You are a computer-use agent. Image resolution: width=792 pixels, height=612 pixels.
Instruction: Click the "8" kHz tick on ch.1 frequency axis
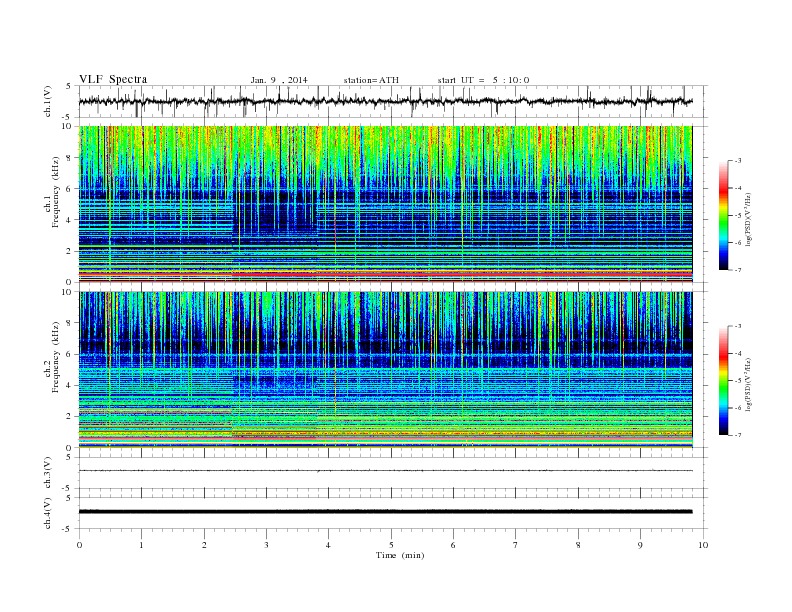[x=69, y=158]
